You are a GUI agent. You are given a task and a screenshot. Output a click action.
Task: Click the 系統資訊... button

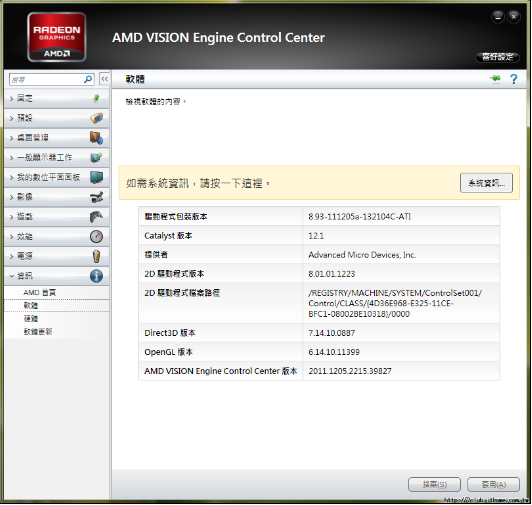click(486, 183)
